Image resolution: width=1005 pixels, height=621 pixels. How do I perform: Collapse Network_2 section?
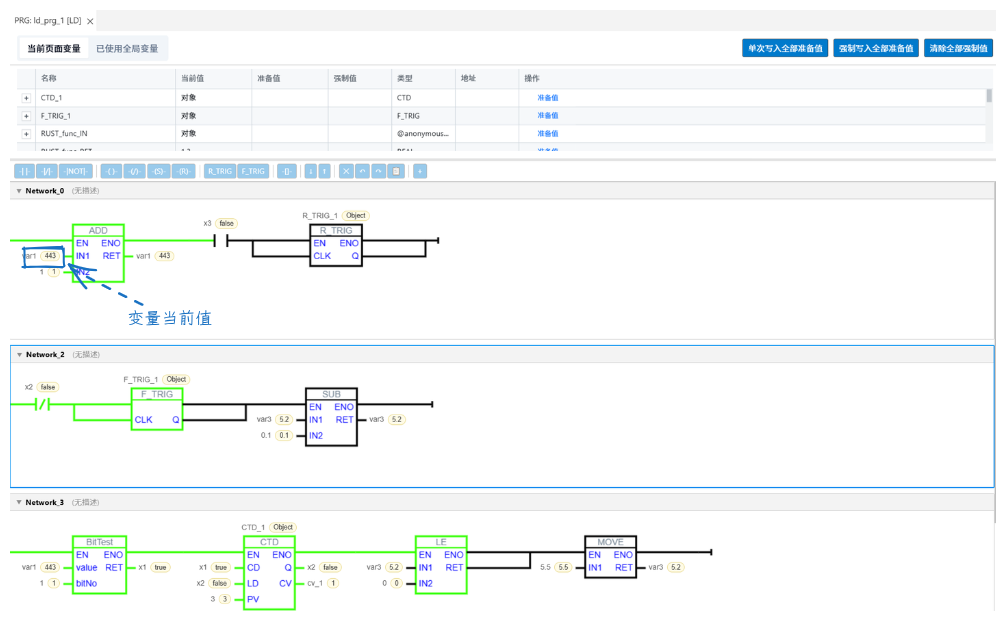[x=19, y=354]
